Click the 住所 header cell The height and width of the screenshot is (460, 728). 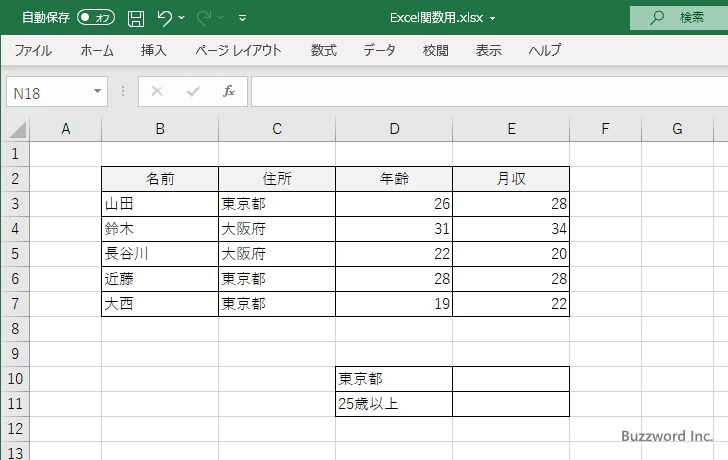pos(277,179)
